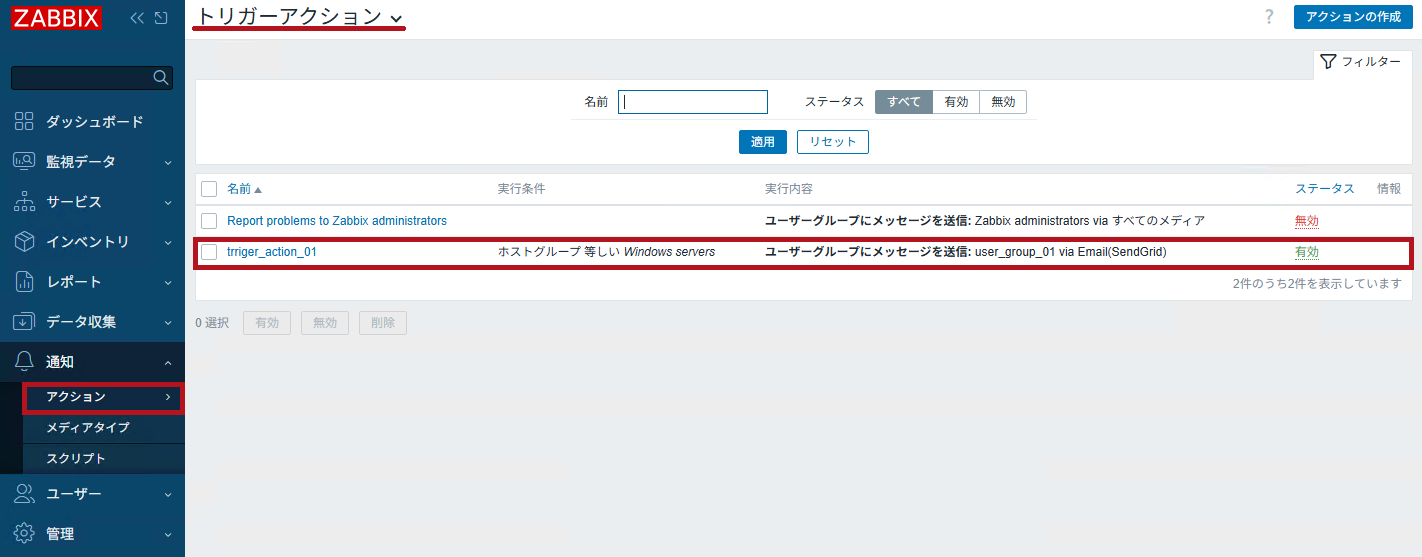
Task: Expand the サービス menu chevron
Action: (168, 202)
